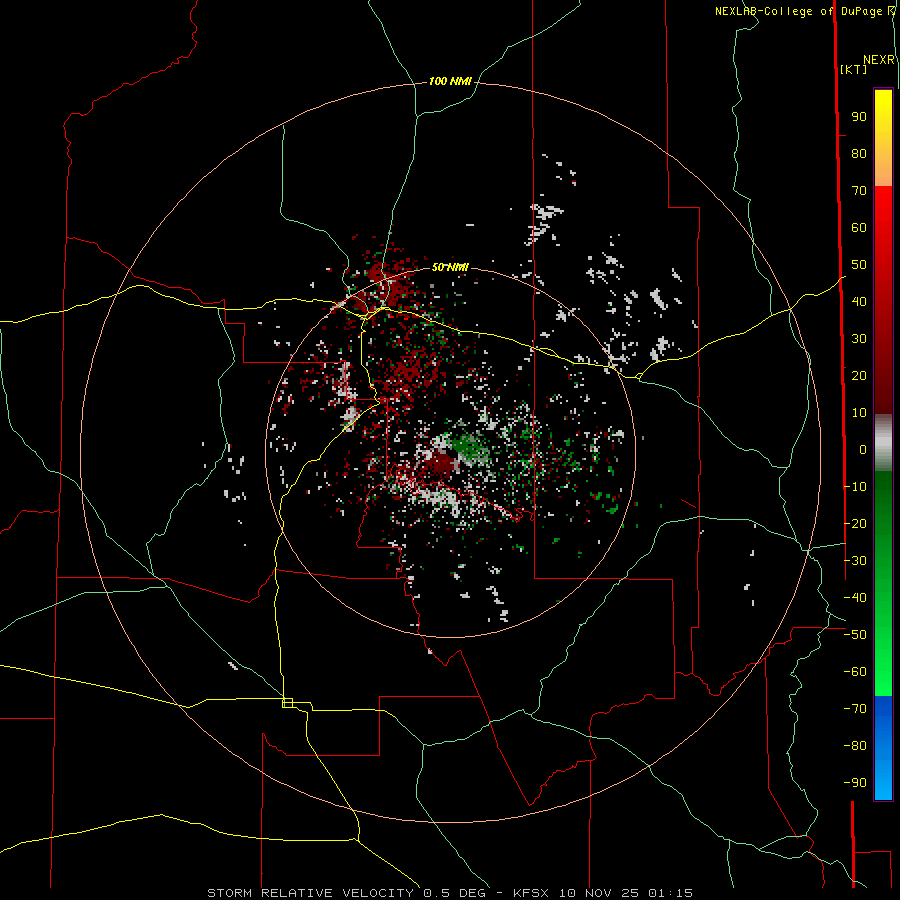The image size is (900, 900).
Task: Click the positive 80 scale value
Action: [859, 154]
